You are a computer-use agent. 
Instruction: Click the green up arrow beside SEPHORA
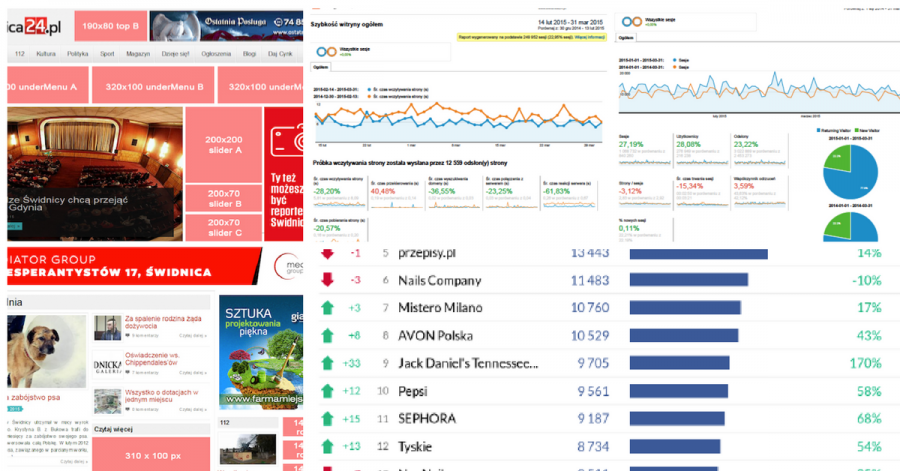click(x=328, y=419)
